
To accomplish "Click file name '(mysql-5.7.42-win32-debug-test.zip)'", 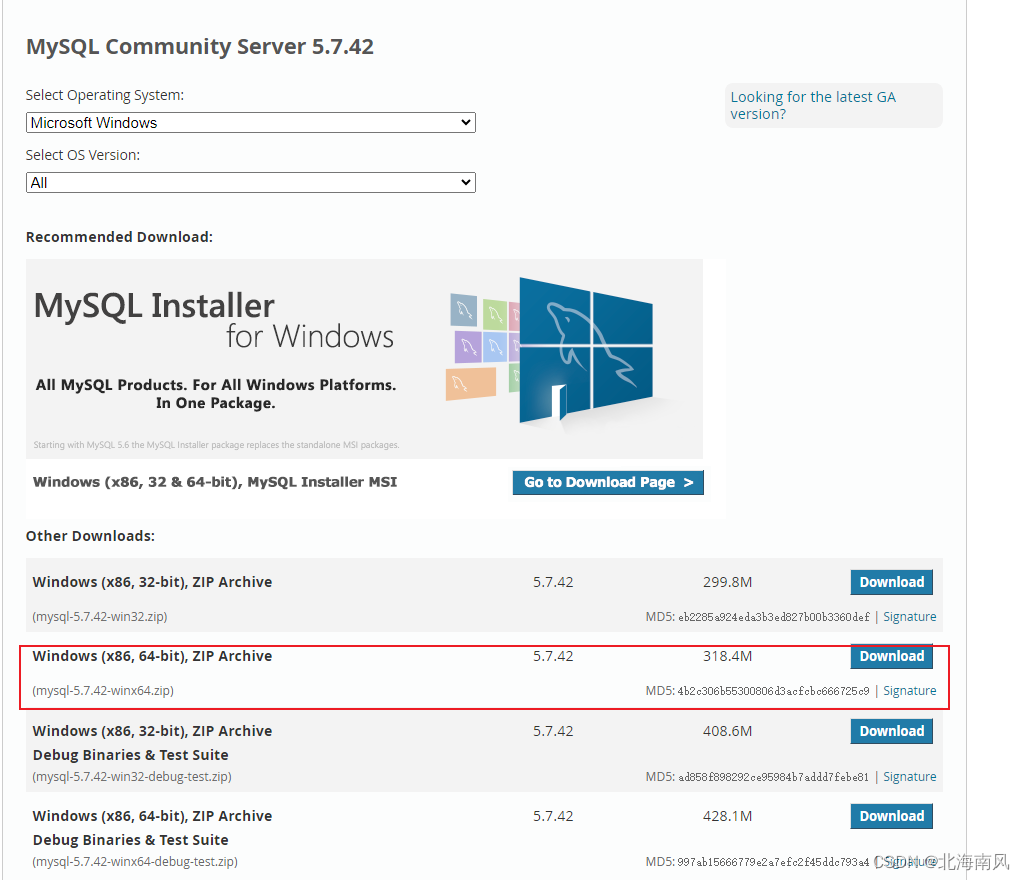I will 132,776.
